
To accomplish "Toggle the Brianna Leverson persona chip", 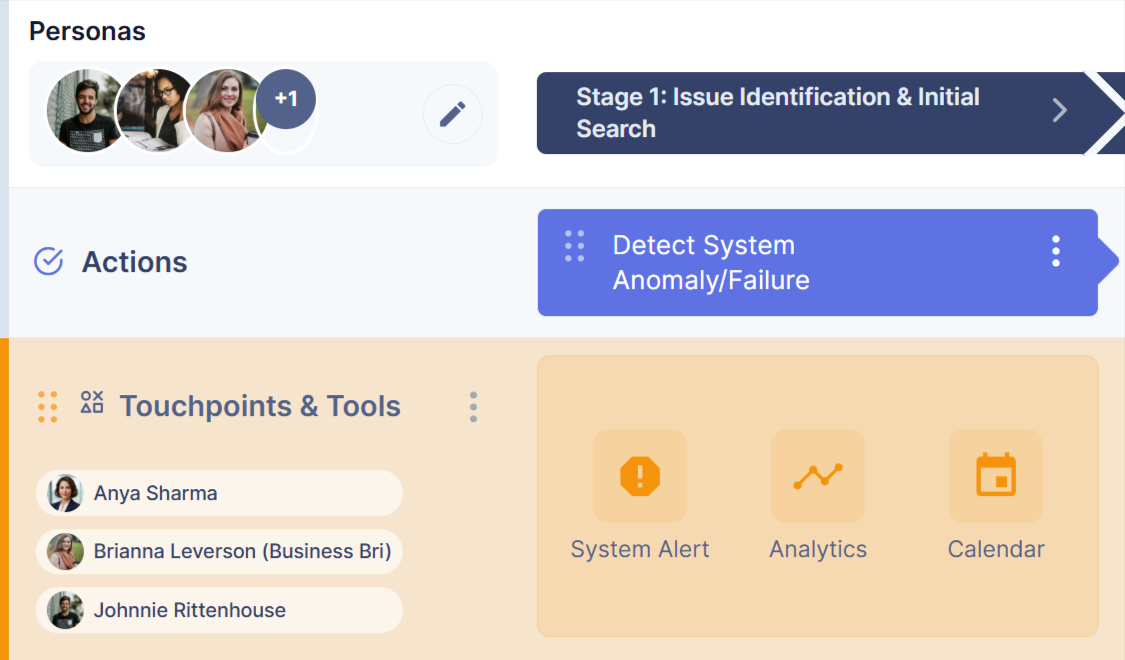I will [x=219, y=551].
